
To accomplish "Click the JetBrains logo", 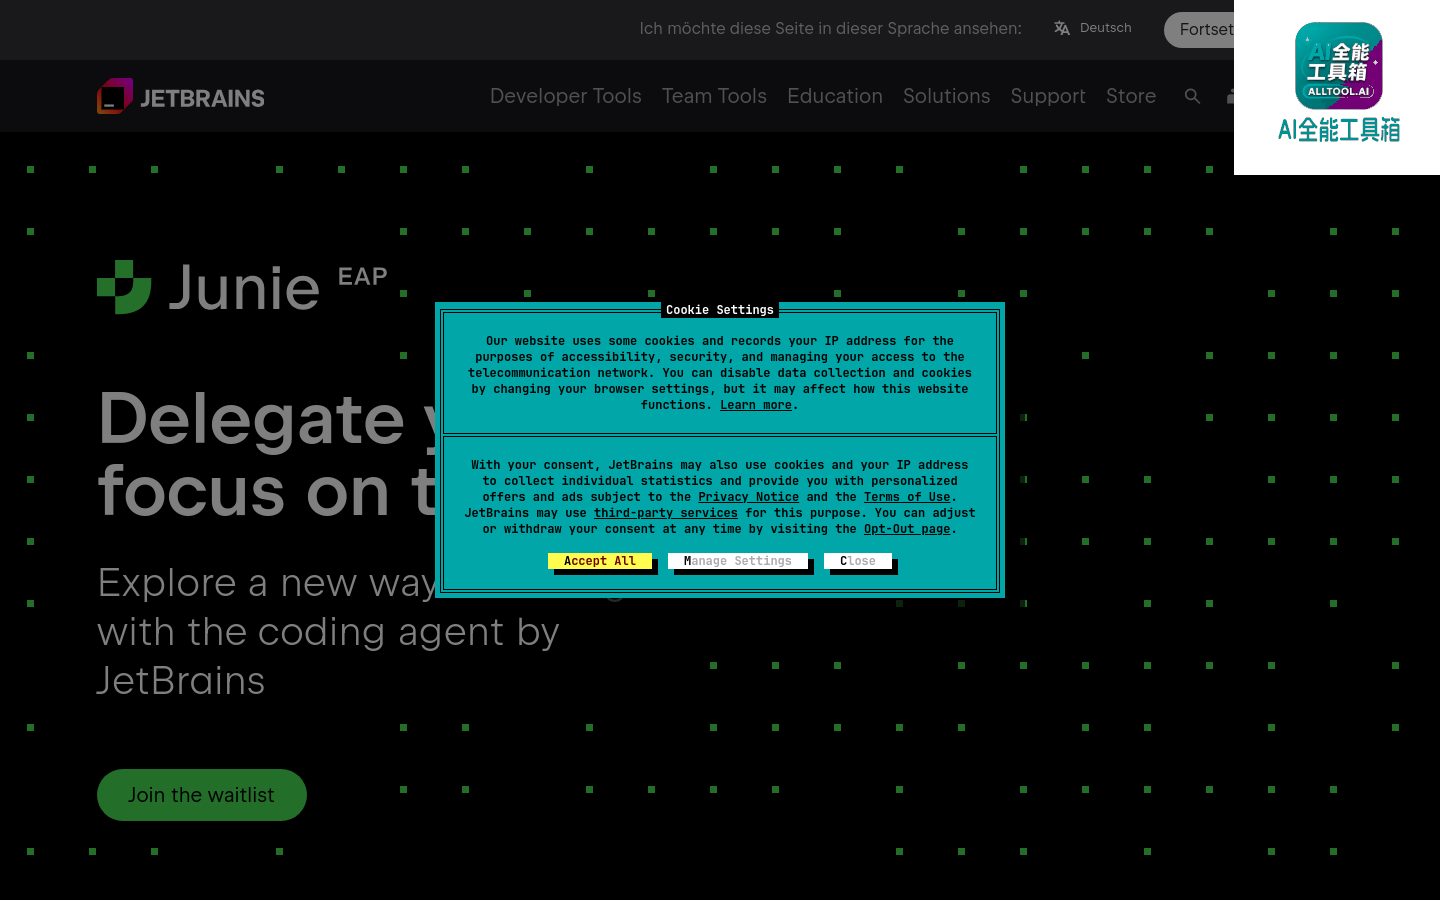I will point(181,96).
